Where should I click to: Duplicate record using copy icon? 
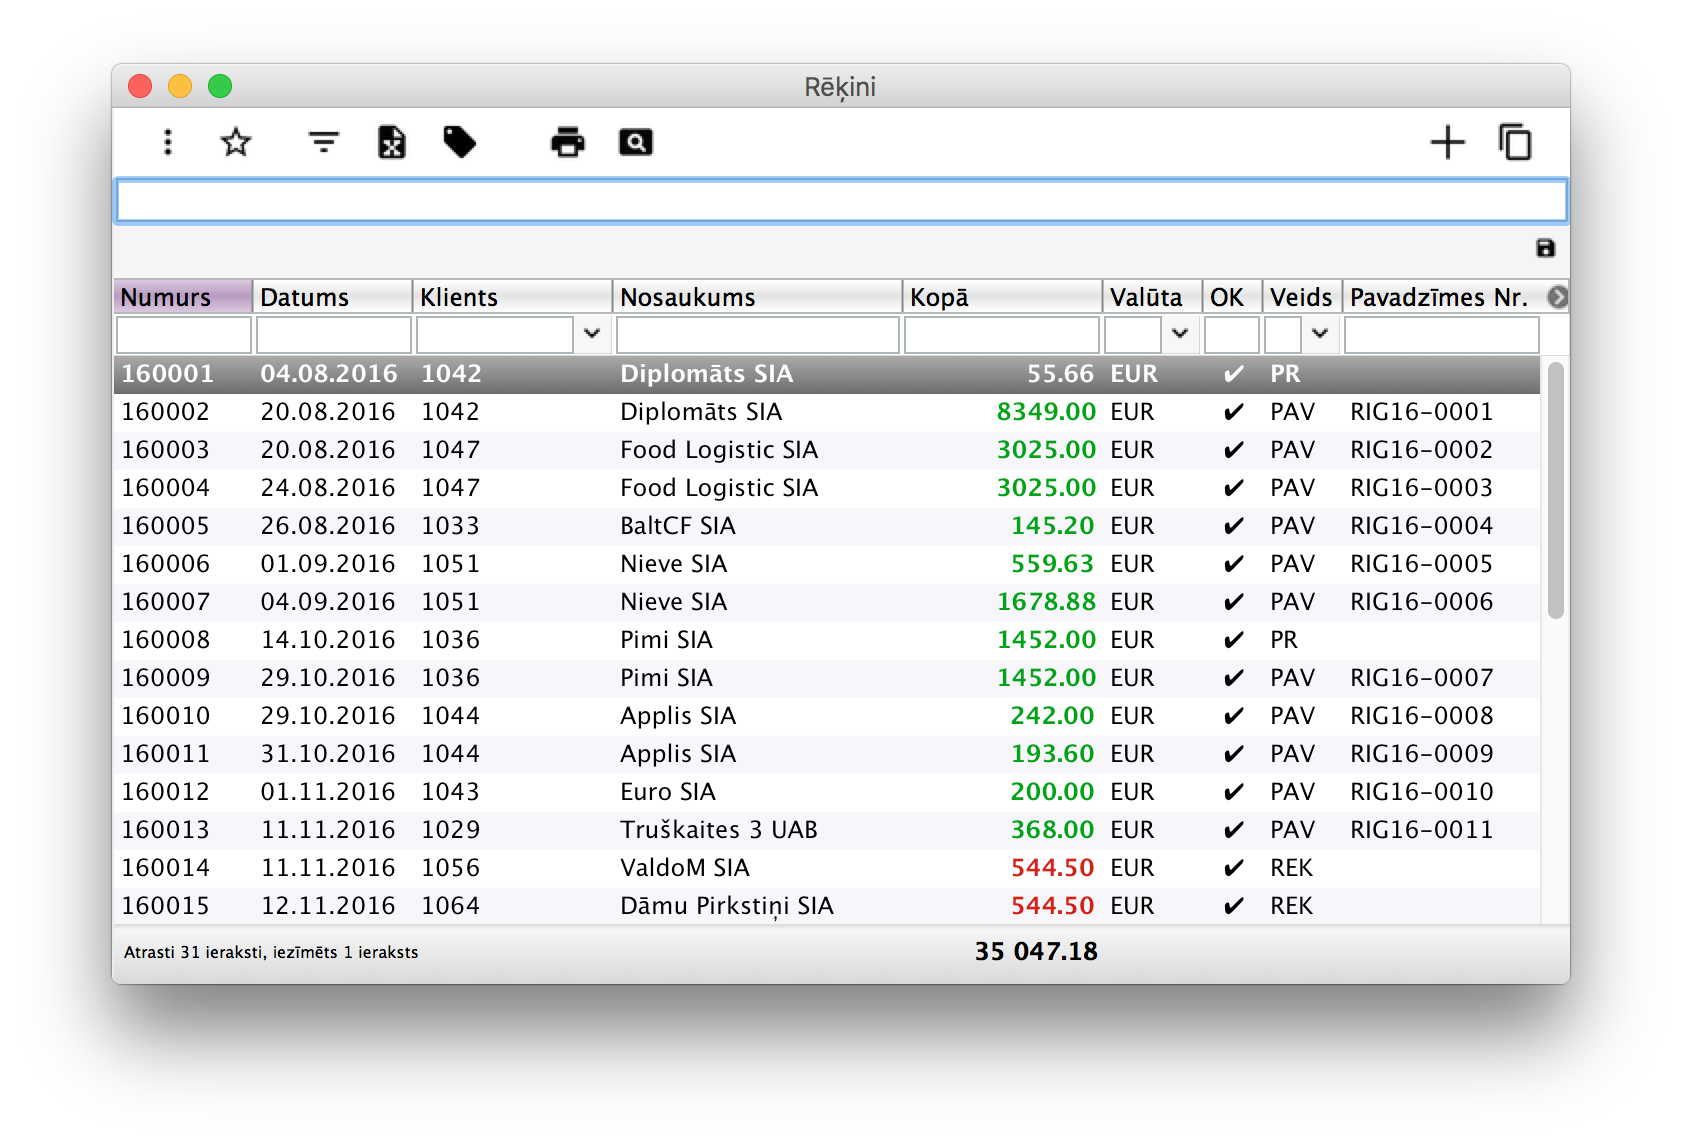coord(1515,142)
